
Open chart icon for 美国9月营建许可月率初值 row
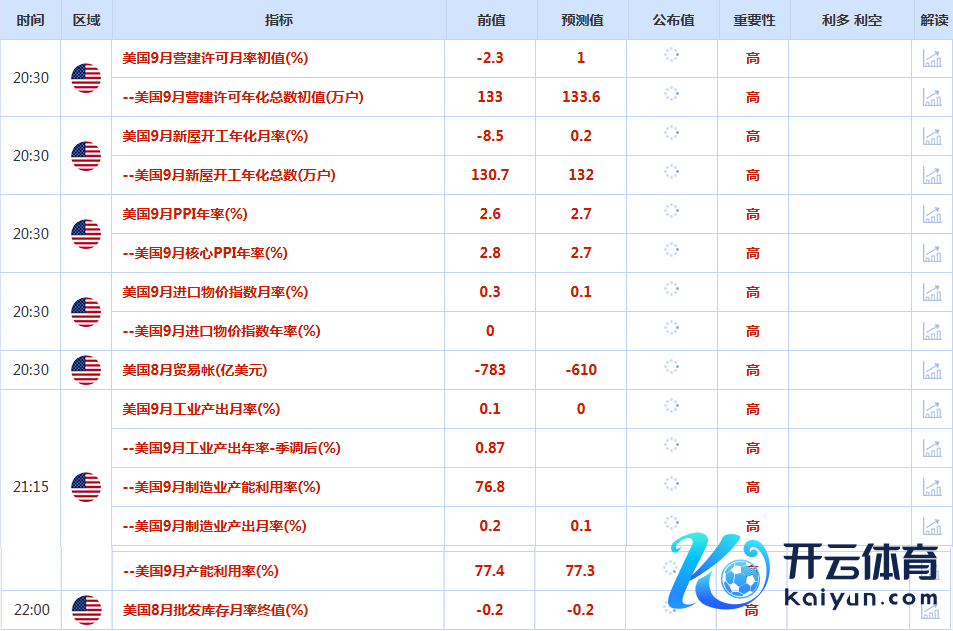932,58
